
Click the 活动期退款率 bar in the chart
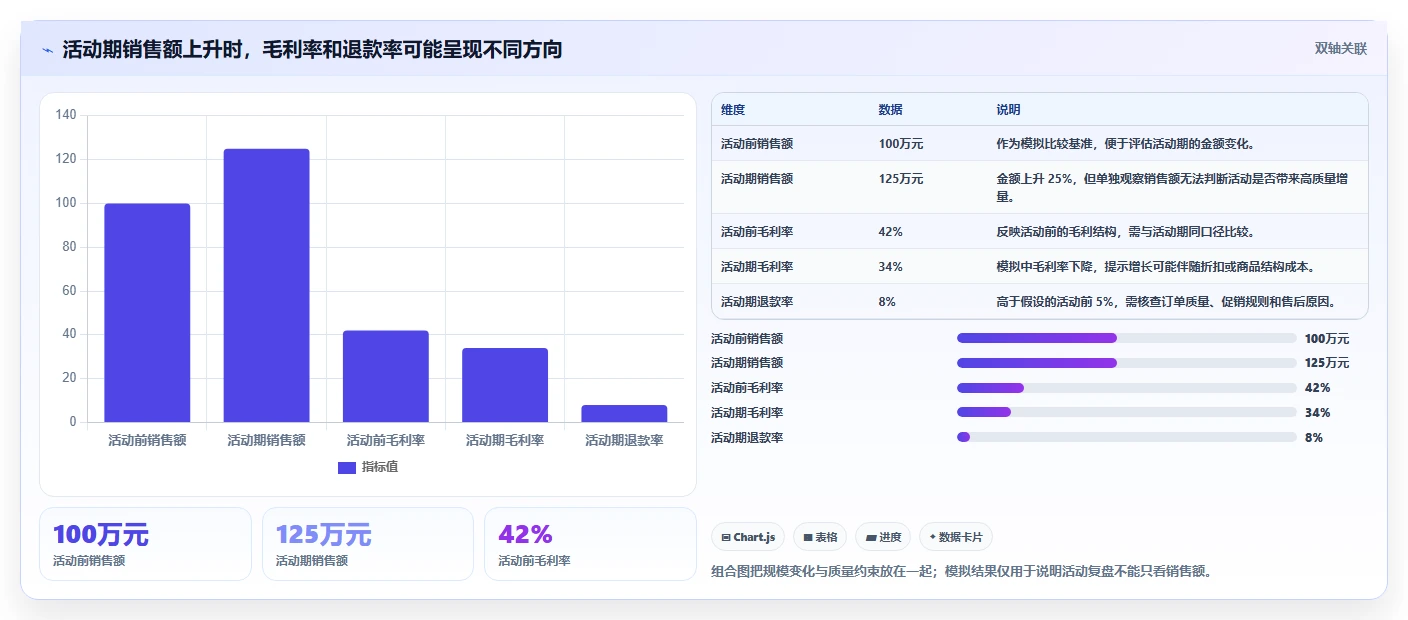(x=624, y=413)
